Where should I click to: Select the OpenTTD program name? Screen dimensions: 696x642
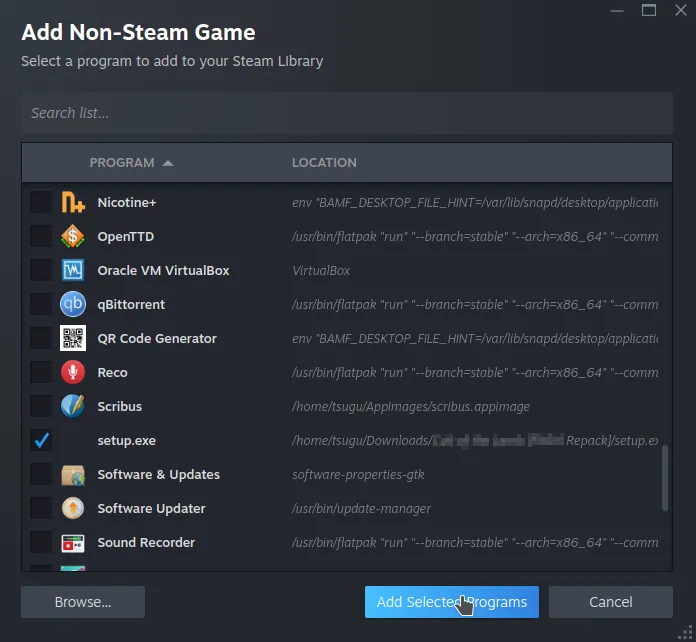click(126, 236)
